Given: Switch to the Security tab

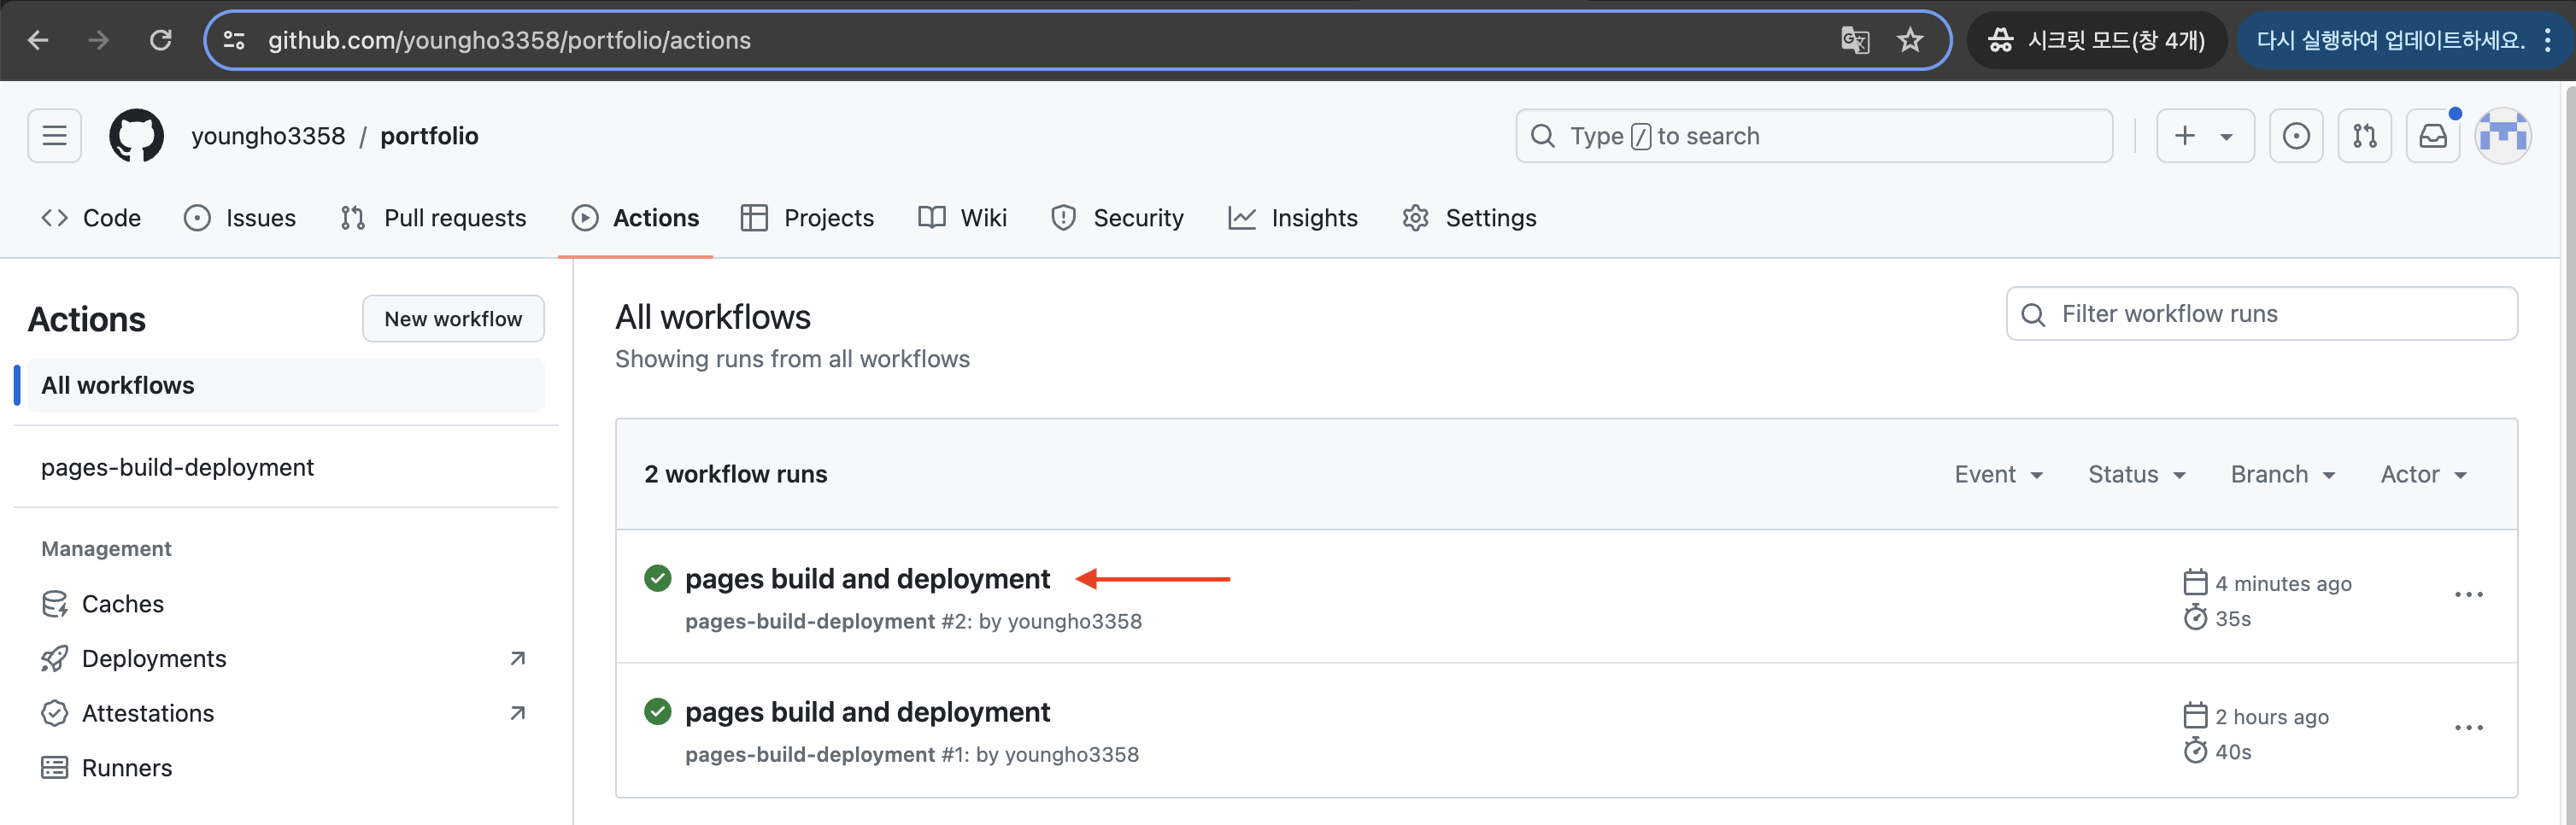Looking at the screenshot, I should pyautogui.click(x=1117, y=218).
